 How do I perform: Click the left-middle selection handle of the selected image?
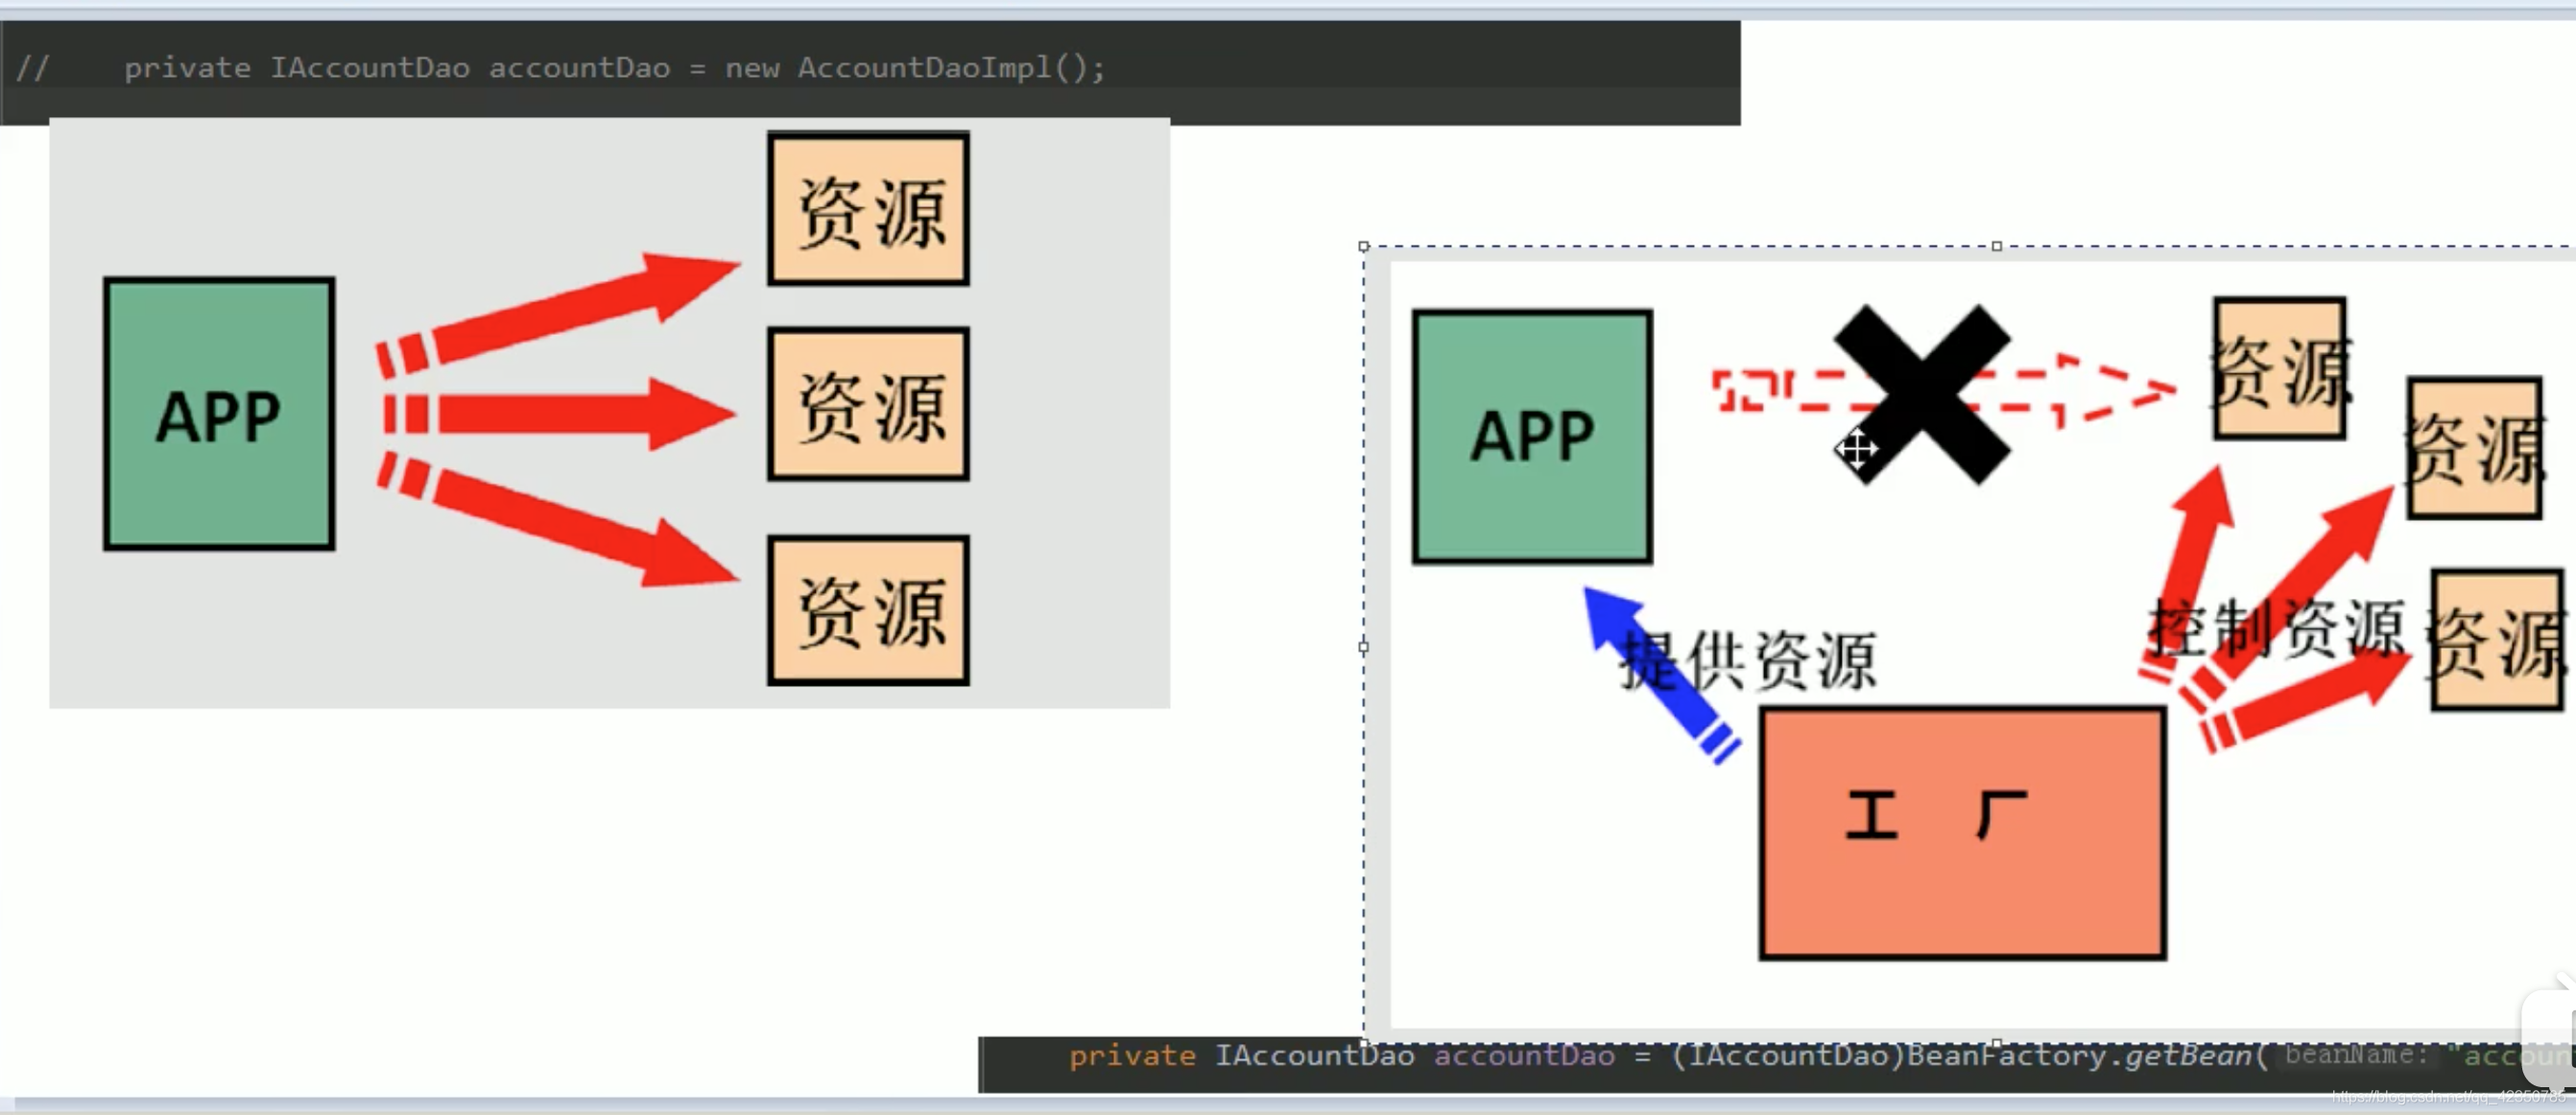point(1363,647)
